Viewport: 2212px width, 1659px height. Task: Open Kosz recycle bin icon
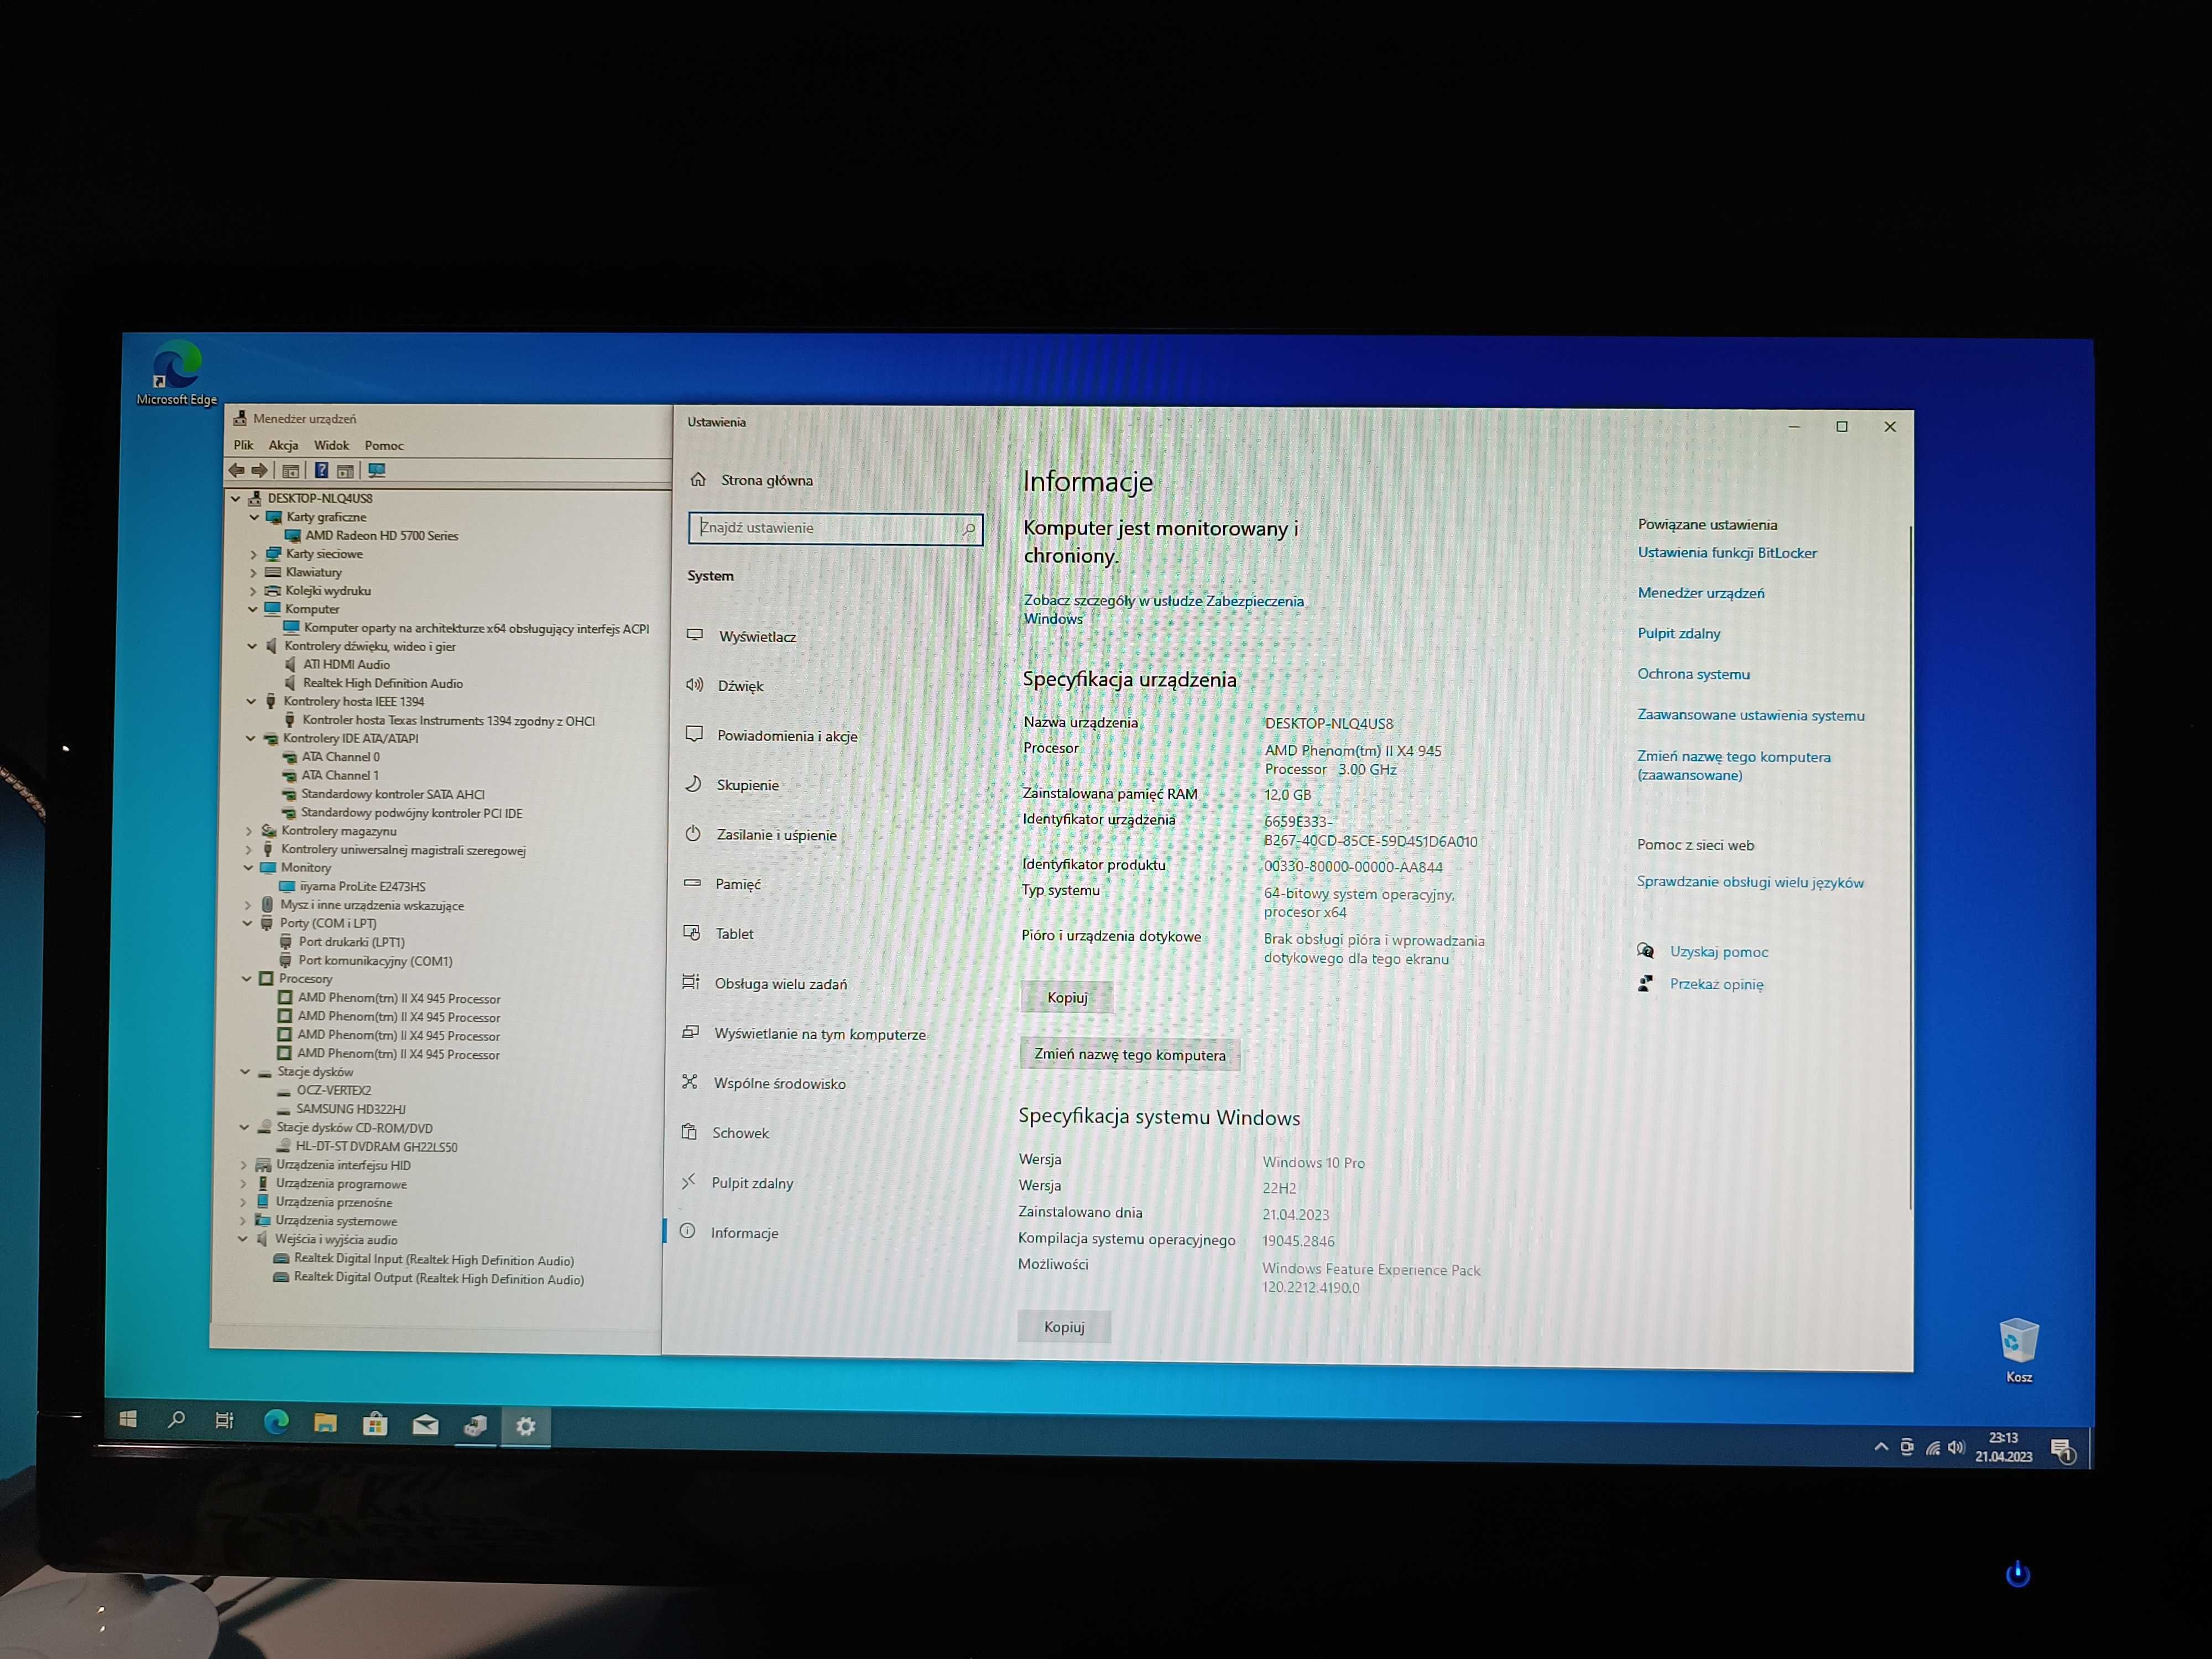[2018, 1350]
